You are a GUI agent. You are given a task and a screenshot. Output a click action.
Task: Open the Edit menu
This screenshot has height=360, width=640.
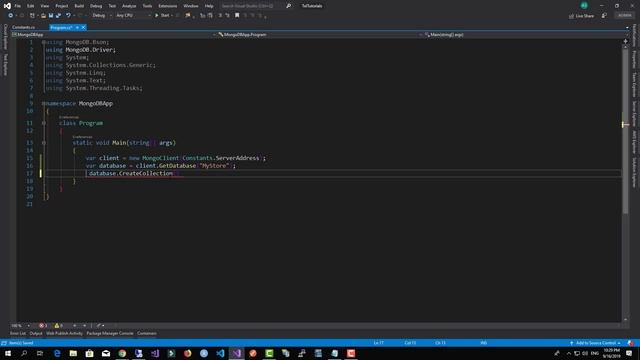[x=31, y=6]
